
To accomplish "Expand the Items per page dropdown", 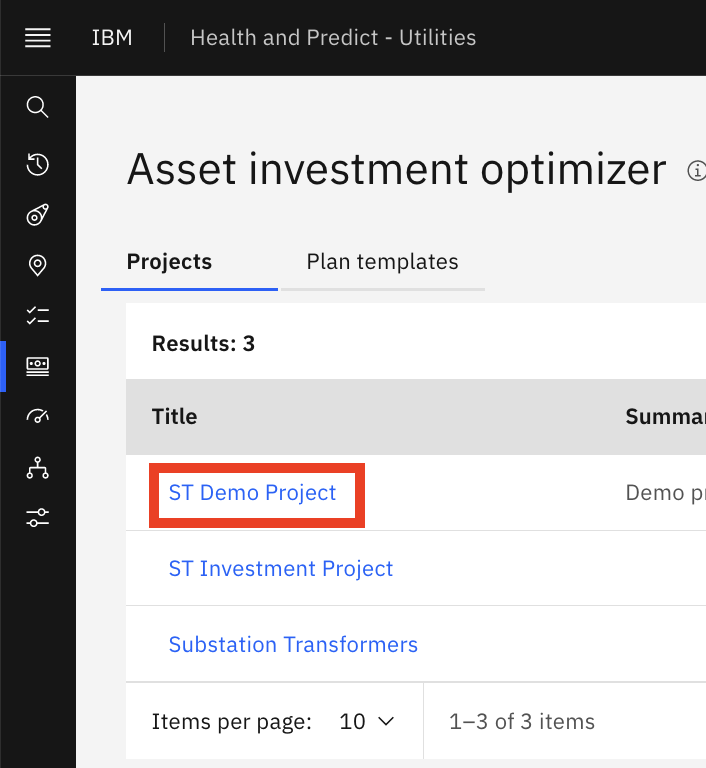I will [x=366, y=721].
